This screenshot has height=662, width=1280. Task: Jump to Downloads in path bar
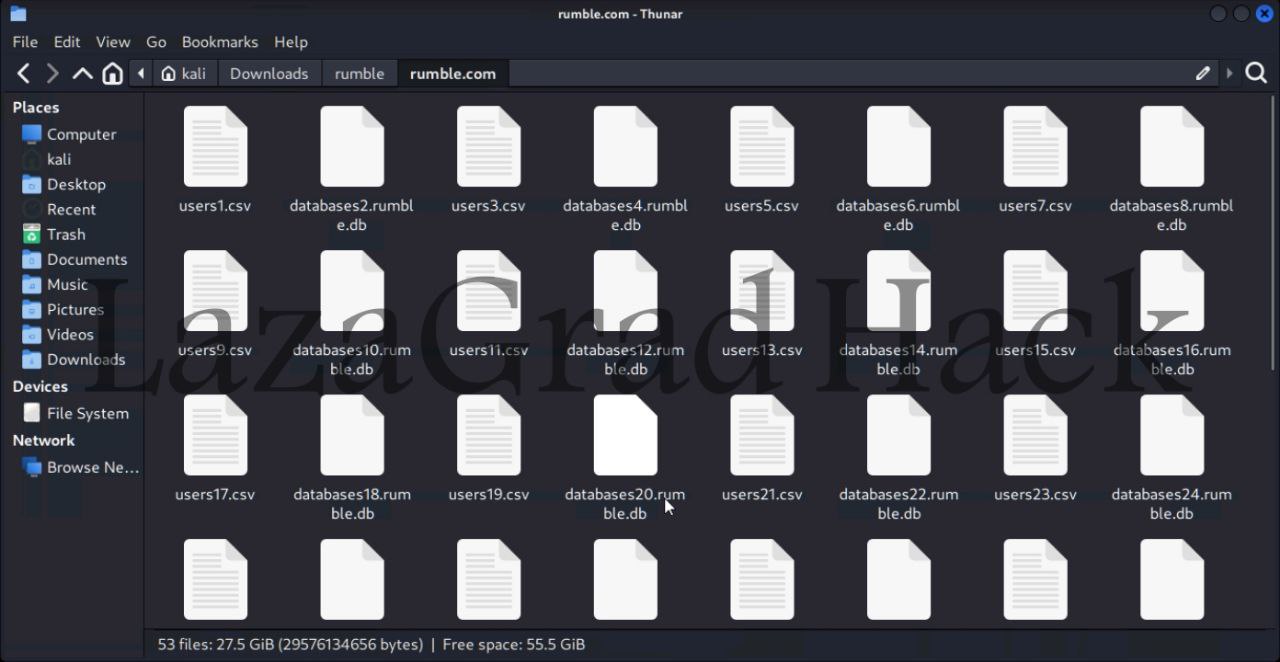[x=269, y=73]
